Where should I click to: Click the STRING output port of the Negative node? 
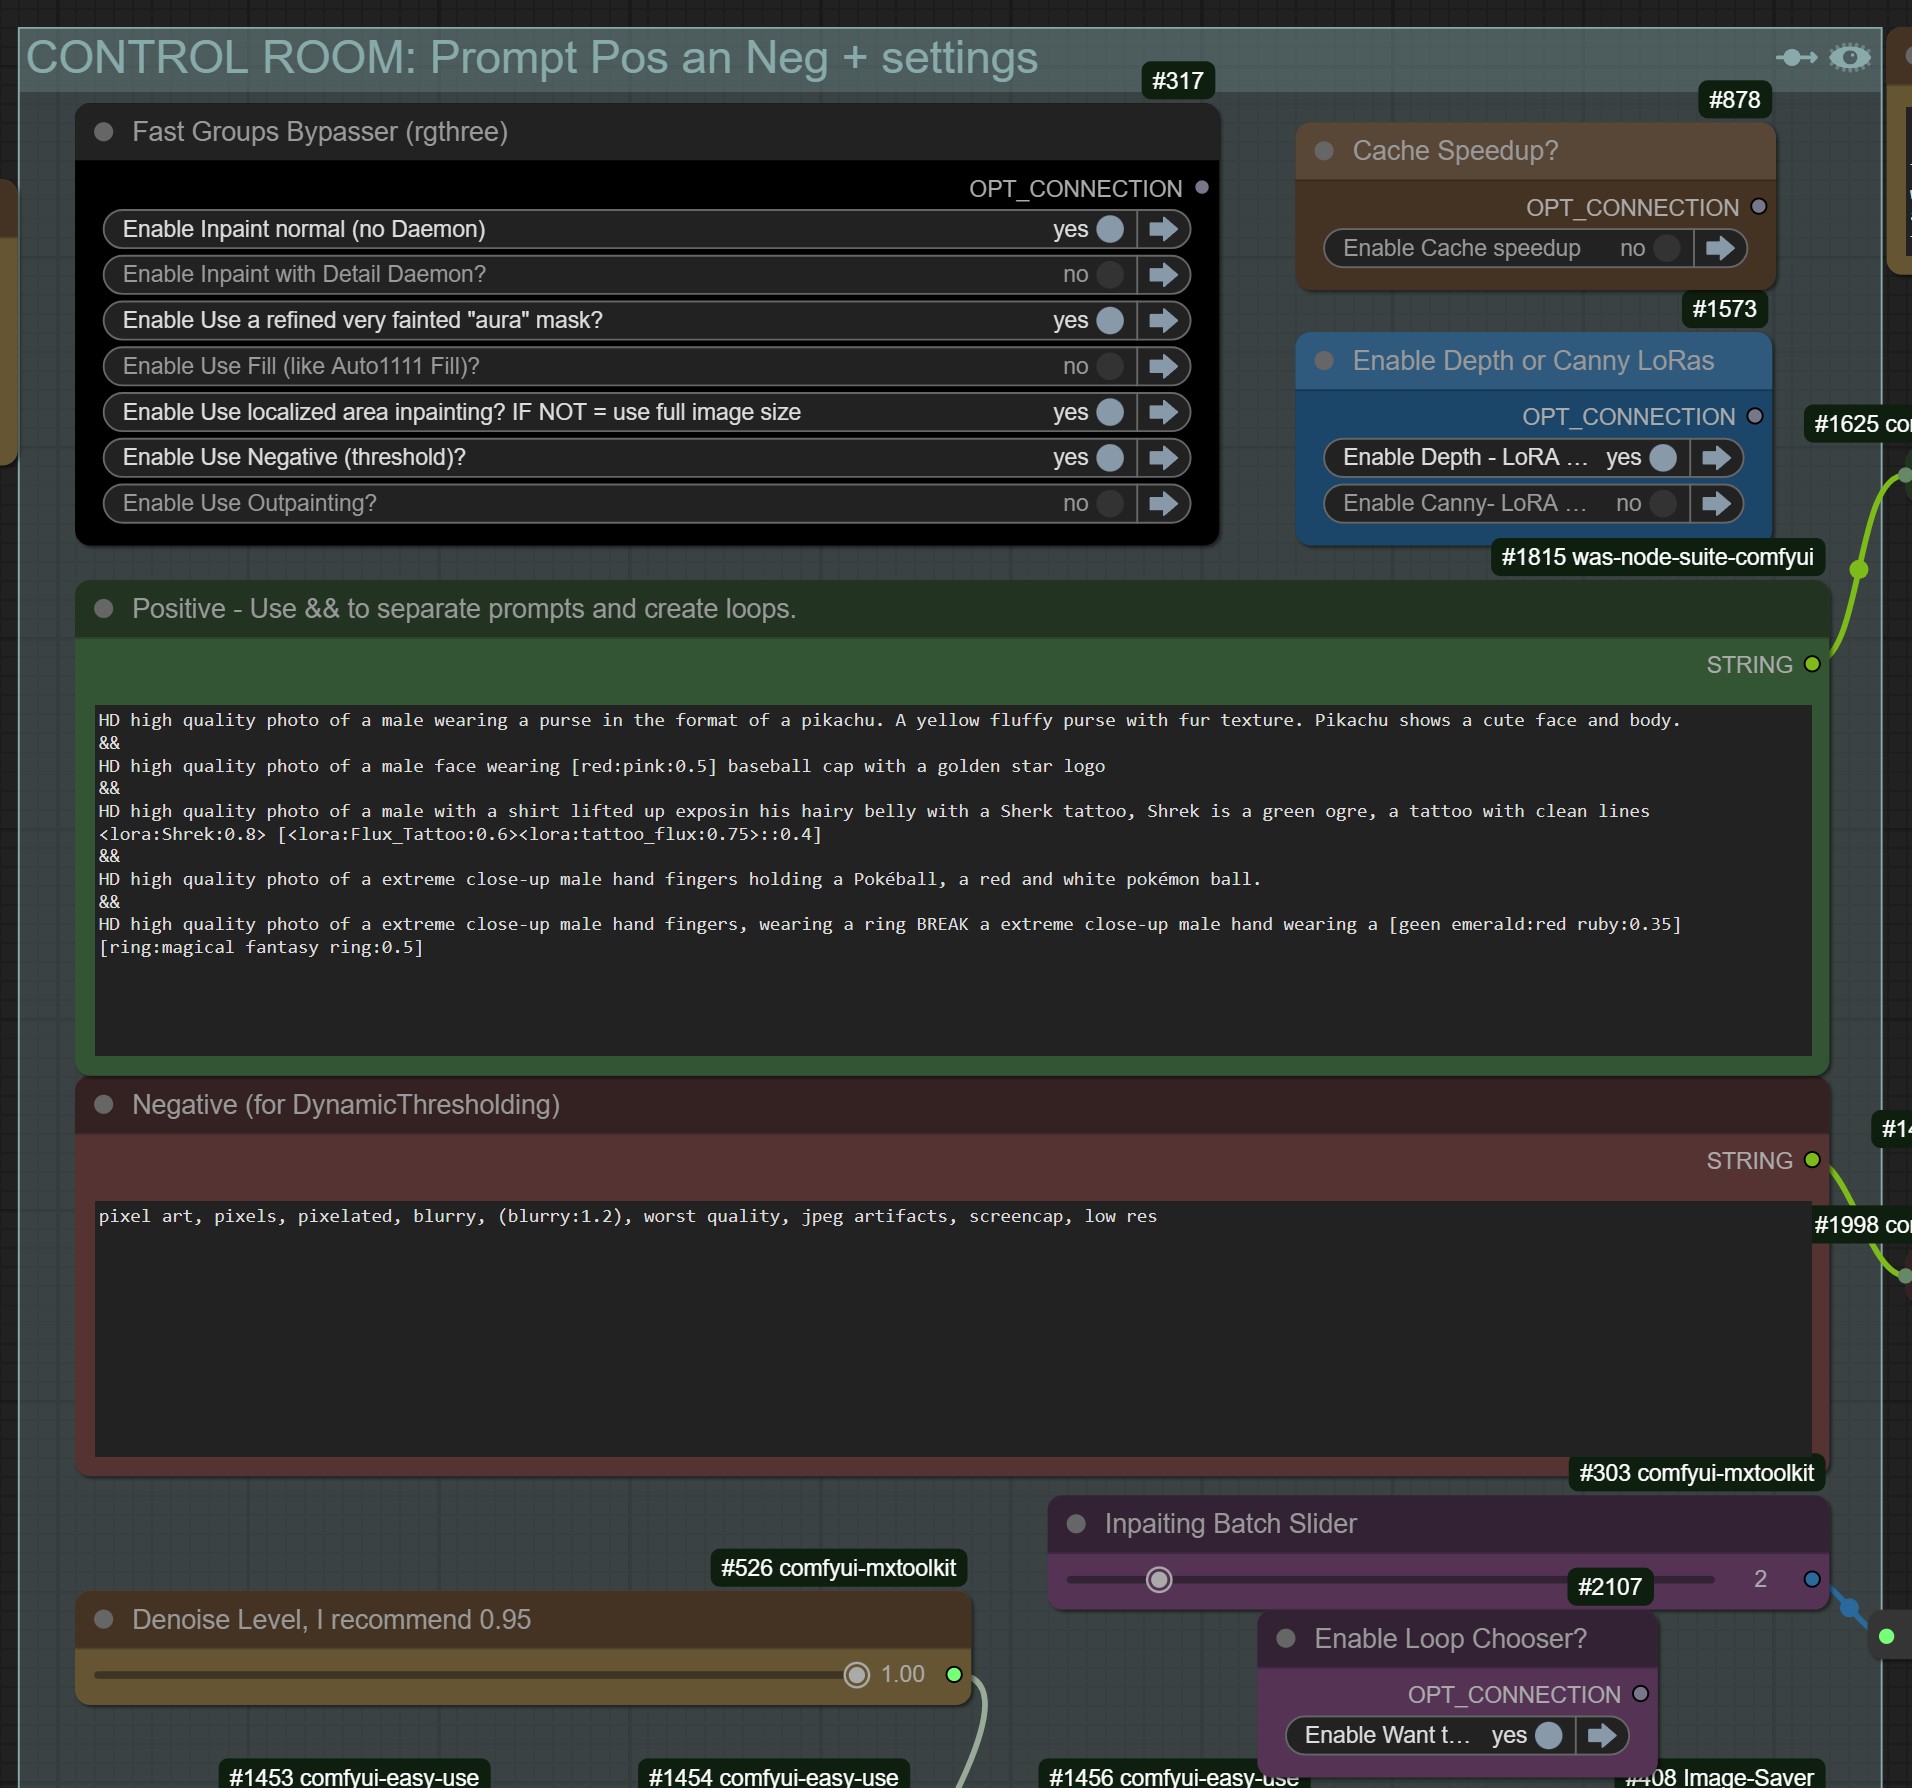point(1812,1160)
